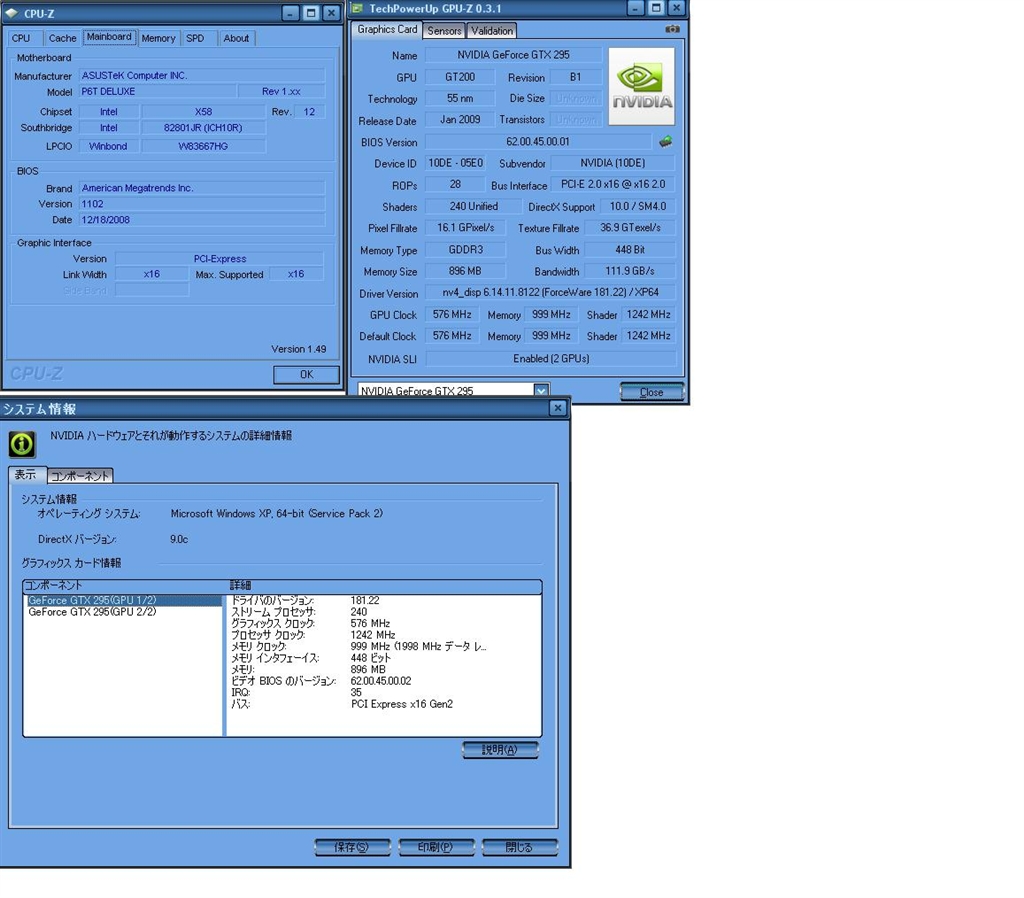This screenshot has width=1024, height=898.
Task: Click the CPU-Z title bar icon
Action: 12,13
